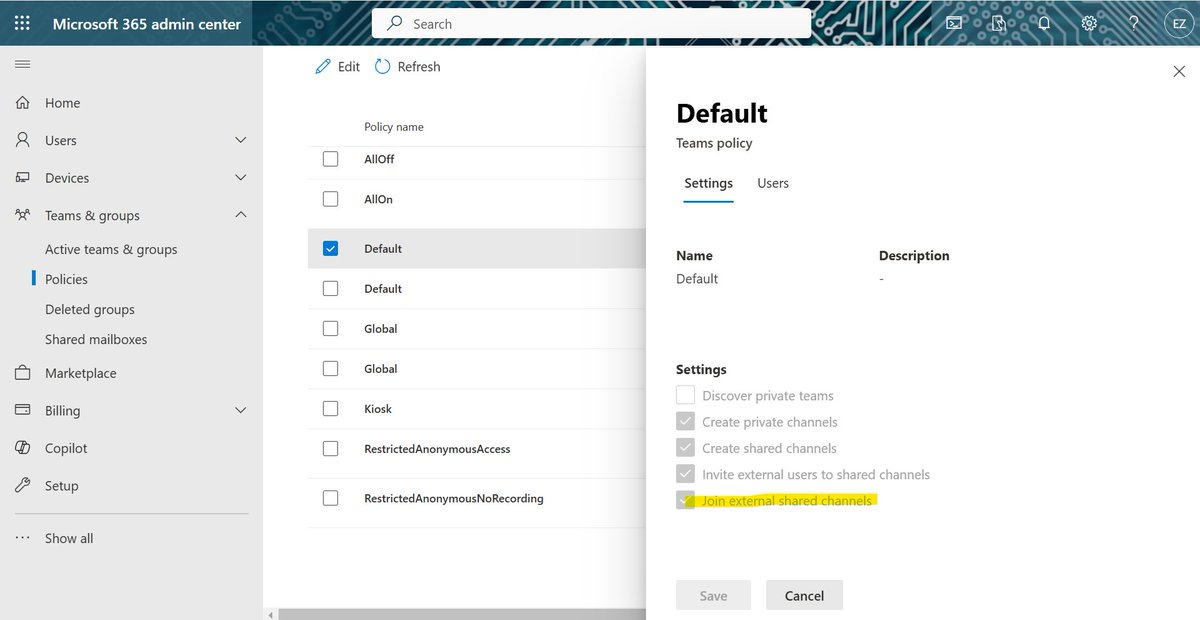Switch to the Users tab in panel
The width and height of the screenshot is (1200, 620).
[x=773, y=183]
